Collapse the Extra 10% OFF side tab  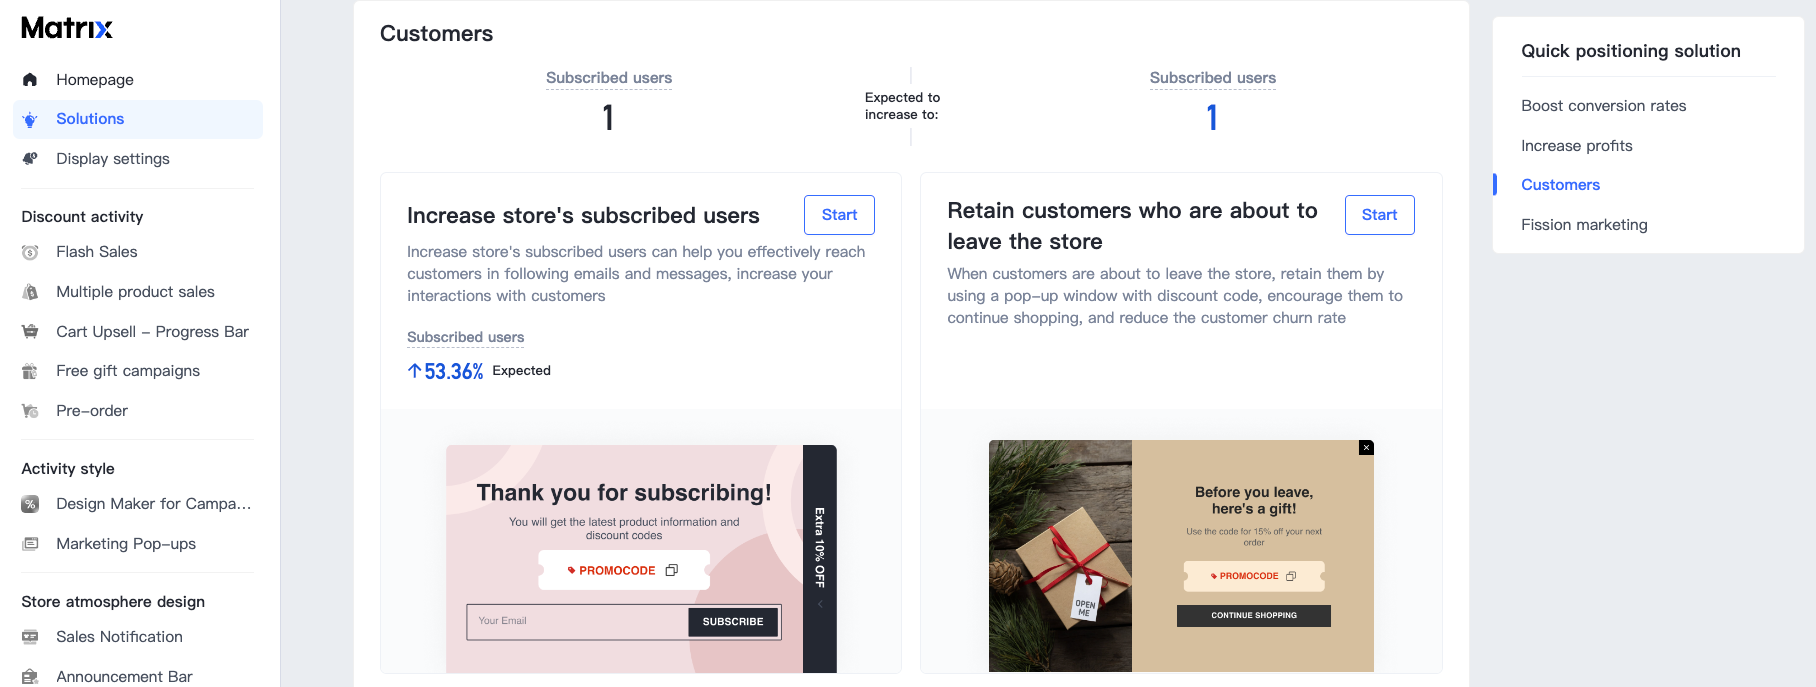point(820,604)
